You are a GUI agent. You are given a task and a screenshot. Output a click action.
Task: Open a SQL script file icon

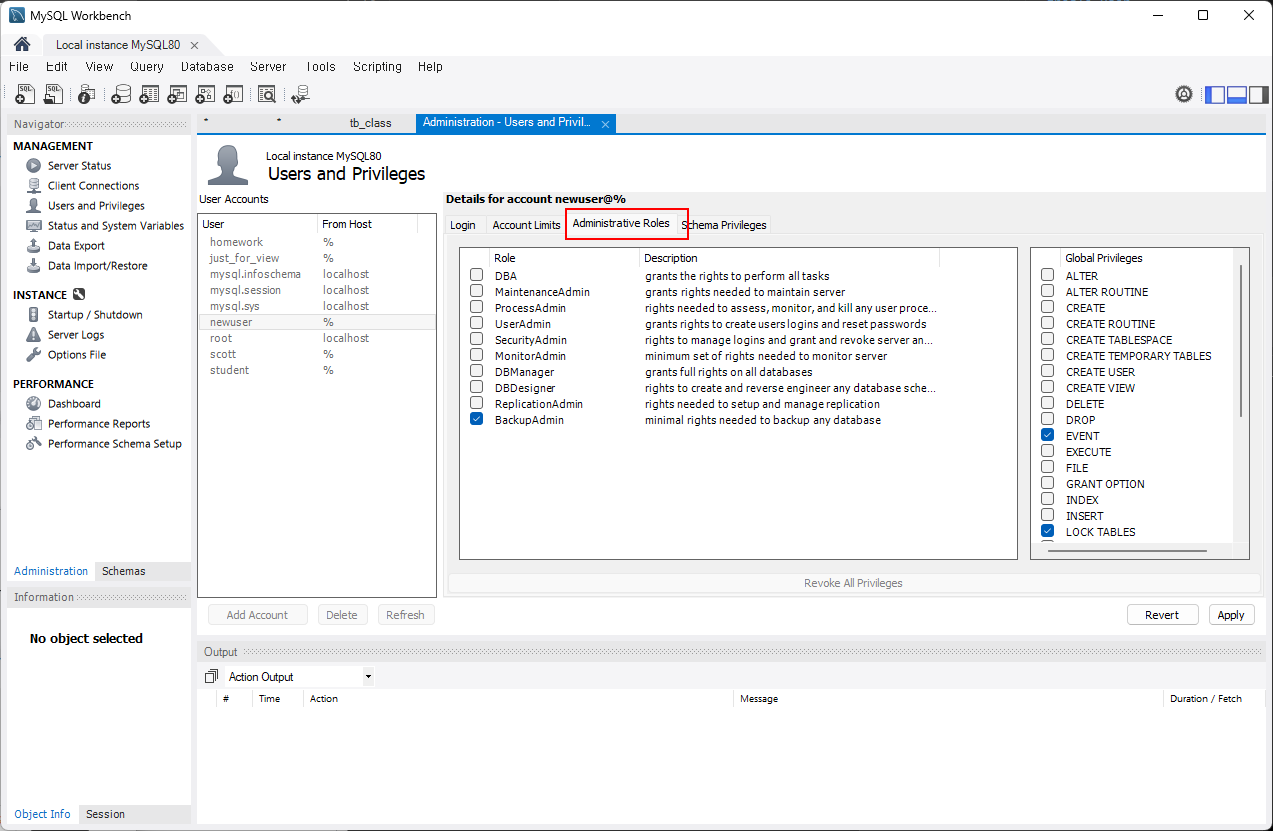tap(54, 94)
